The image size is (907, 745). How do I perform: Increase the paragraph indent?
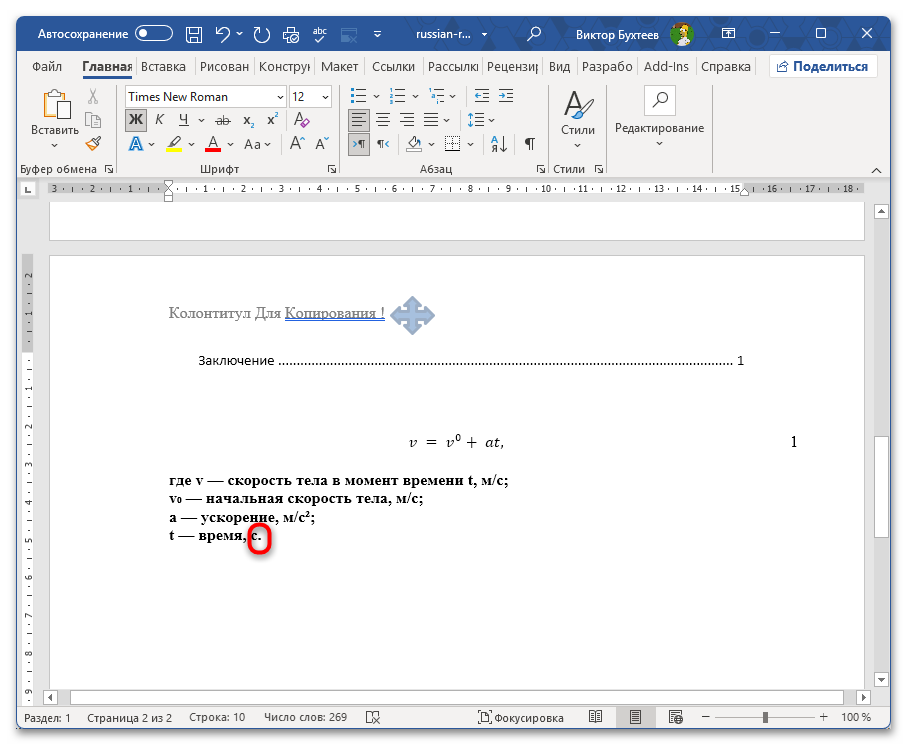(506, 95)
